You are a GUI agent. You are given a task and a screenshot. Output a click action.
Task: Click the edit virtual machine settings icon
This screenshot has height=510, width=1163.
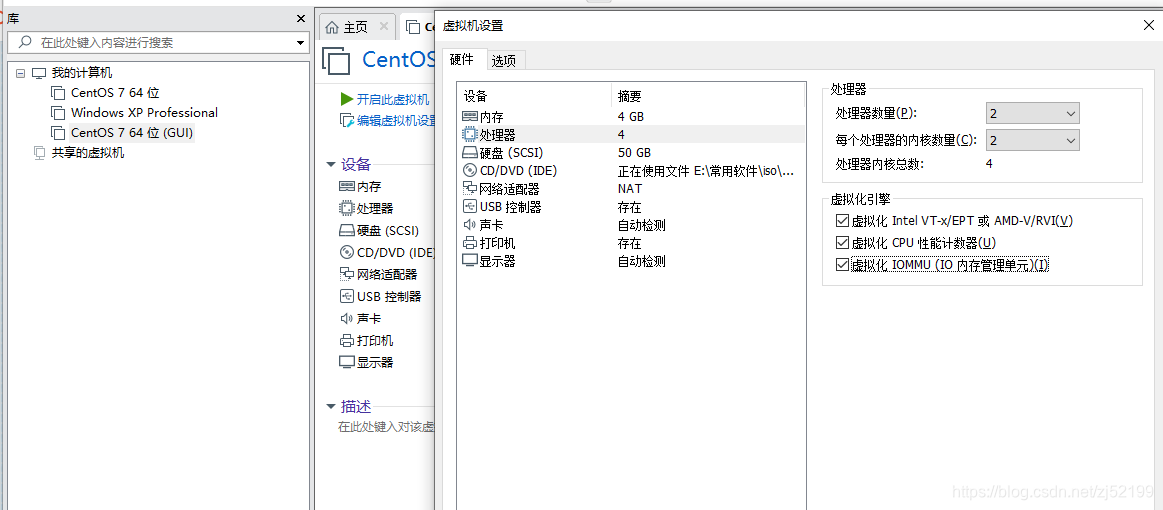(x=346, y=120)
